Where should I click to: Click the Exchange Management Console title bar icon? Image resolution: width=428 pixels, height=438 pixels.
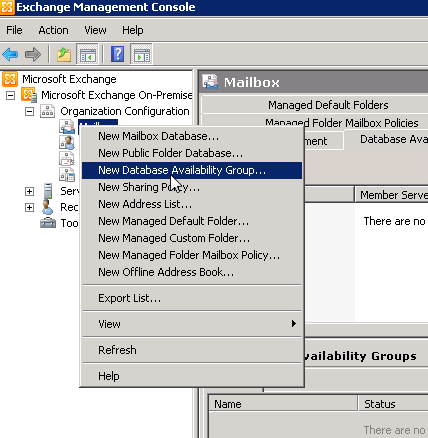click(7, 7)
